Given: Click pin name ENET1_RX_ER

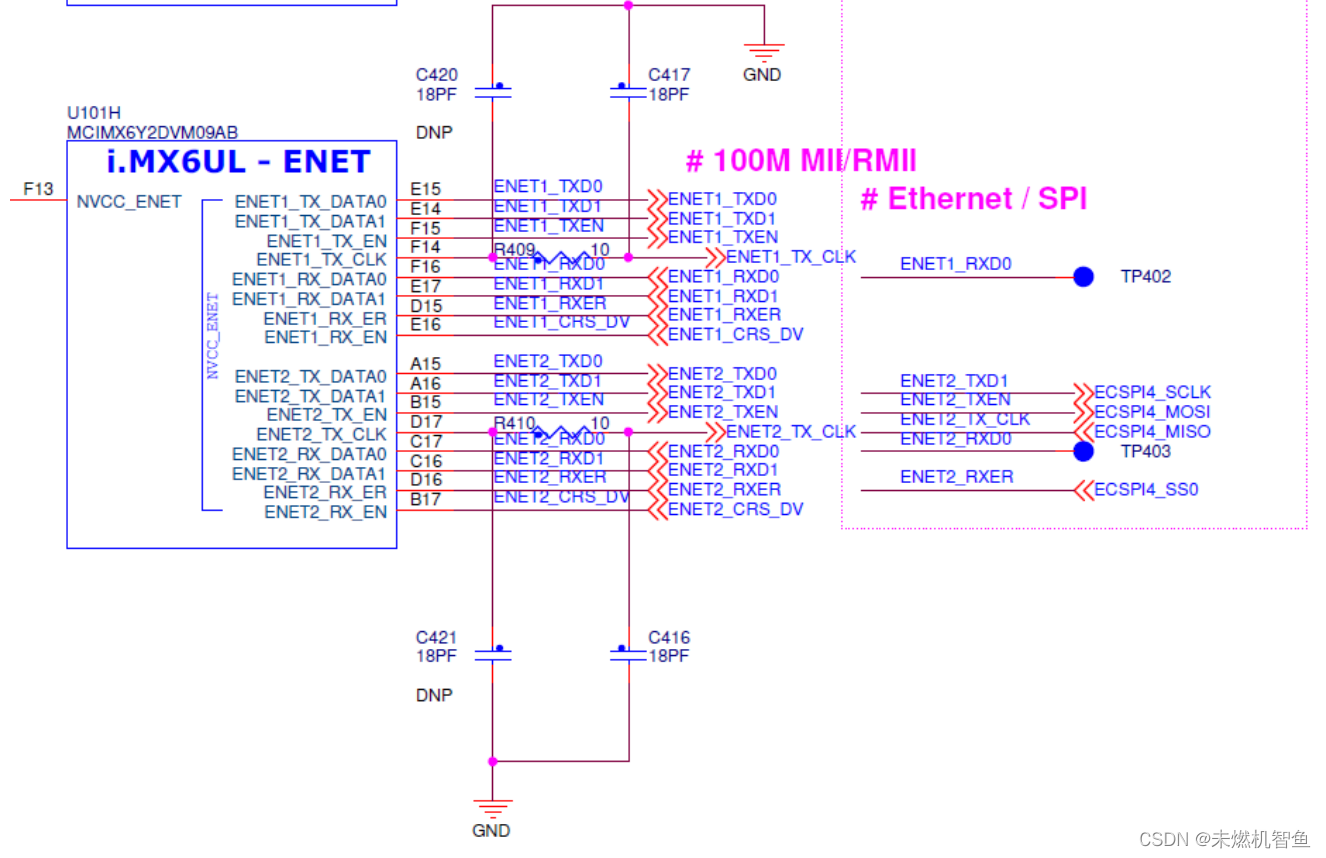Looking at the screenshot, I should tap(326, 319).
